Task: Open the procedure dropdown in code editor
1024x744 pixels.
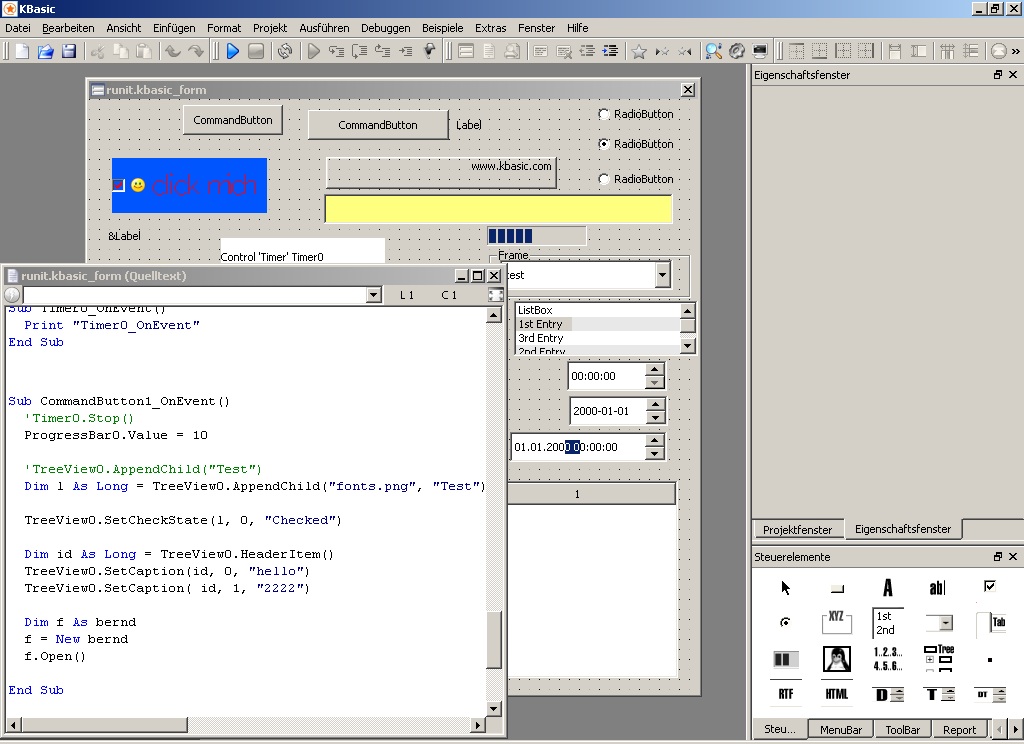Action: coord(373,295)
